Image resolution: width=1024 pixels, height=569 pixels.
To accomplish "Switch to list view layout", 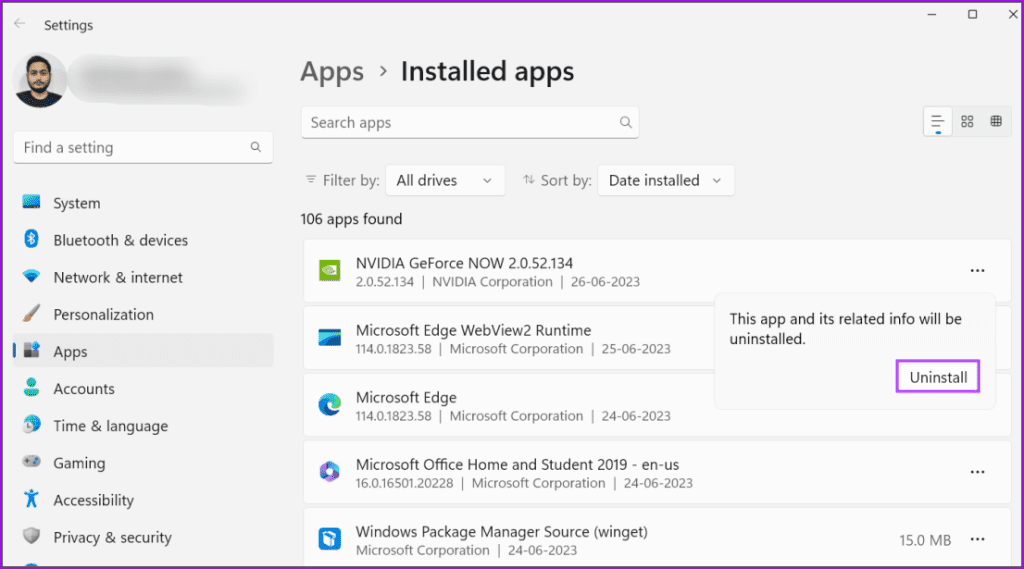I will pos(937,122).
